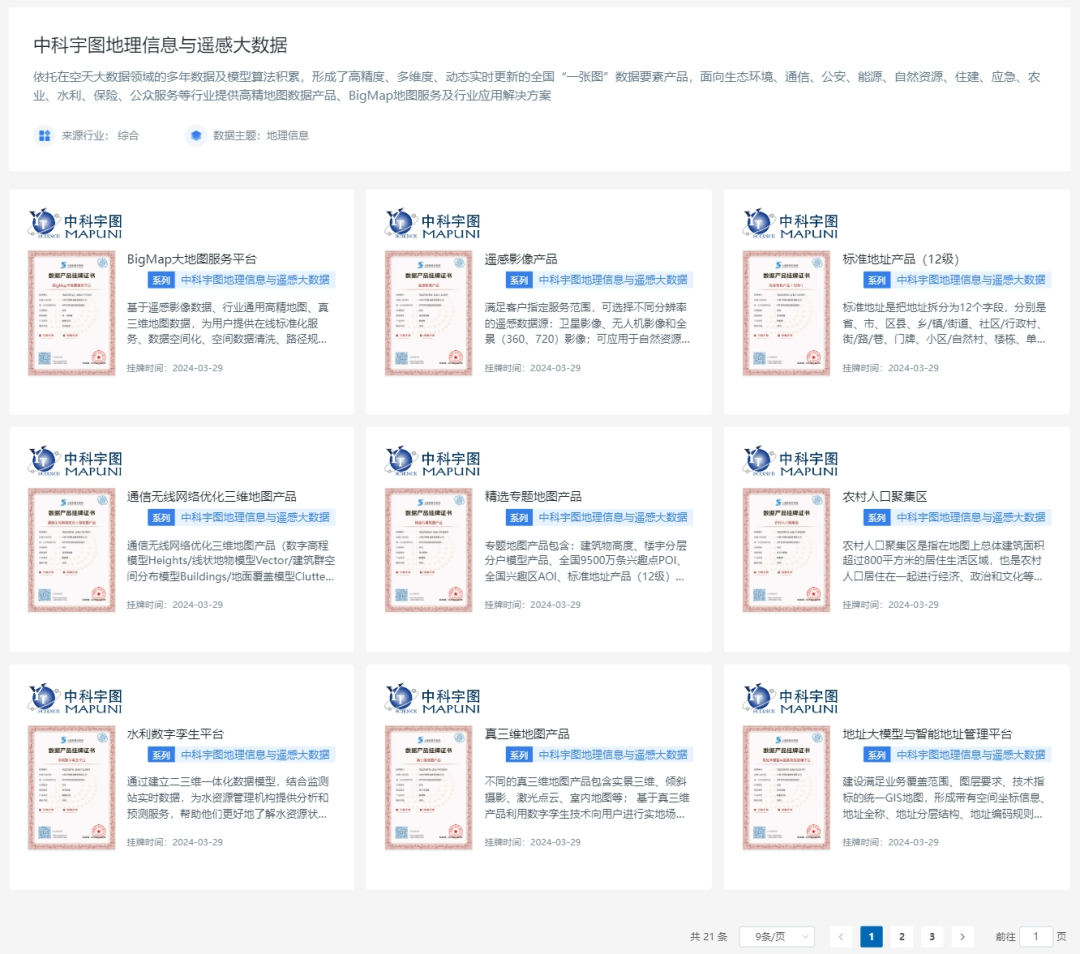Click the 精选专题地图产品 certificate thumbnail
Image resolution: width=1080 pixels, height=954 pixels.
[428, 550]
